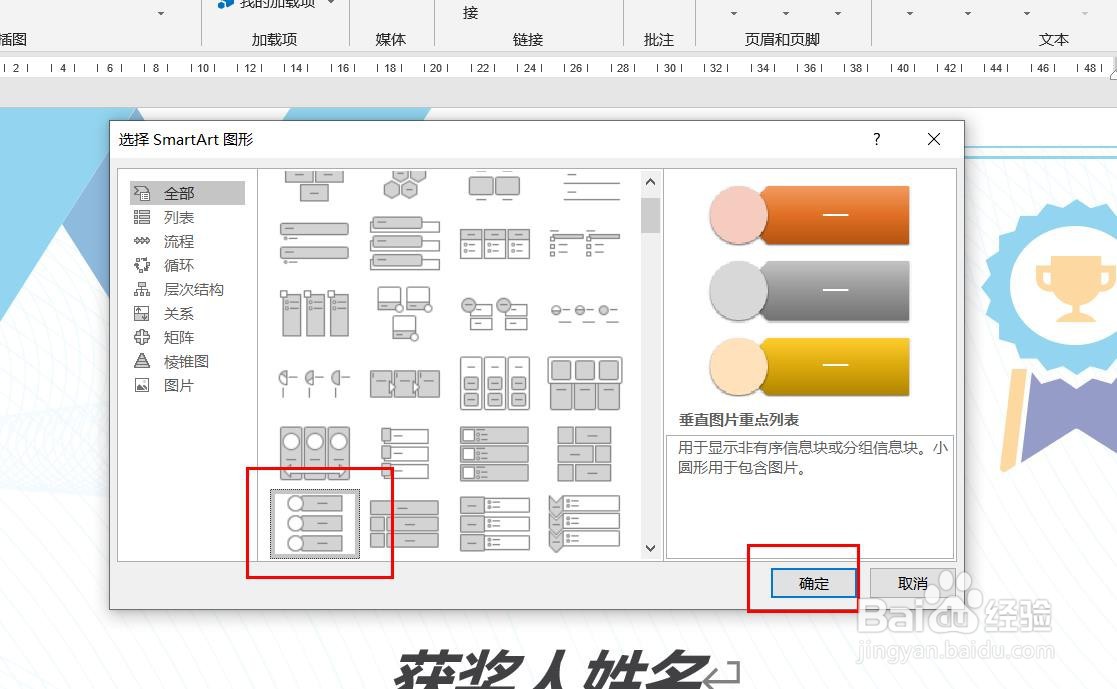Choose the framed three squares above three boxes layout
Viewport: 1117px width, 689px height.
coord(584,383)
